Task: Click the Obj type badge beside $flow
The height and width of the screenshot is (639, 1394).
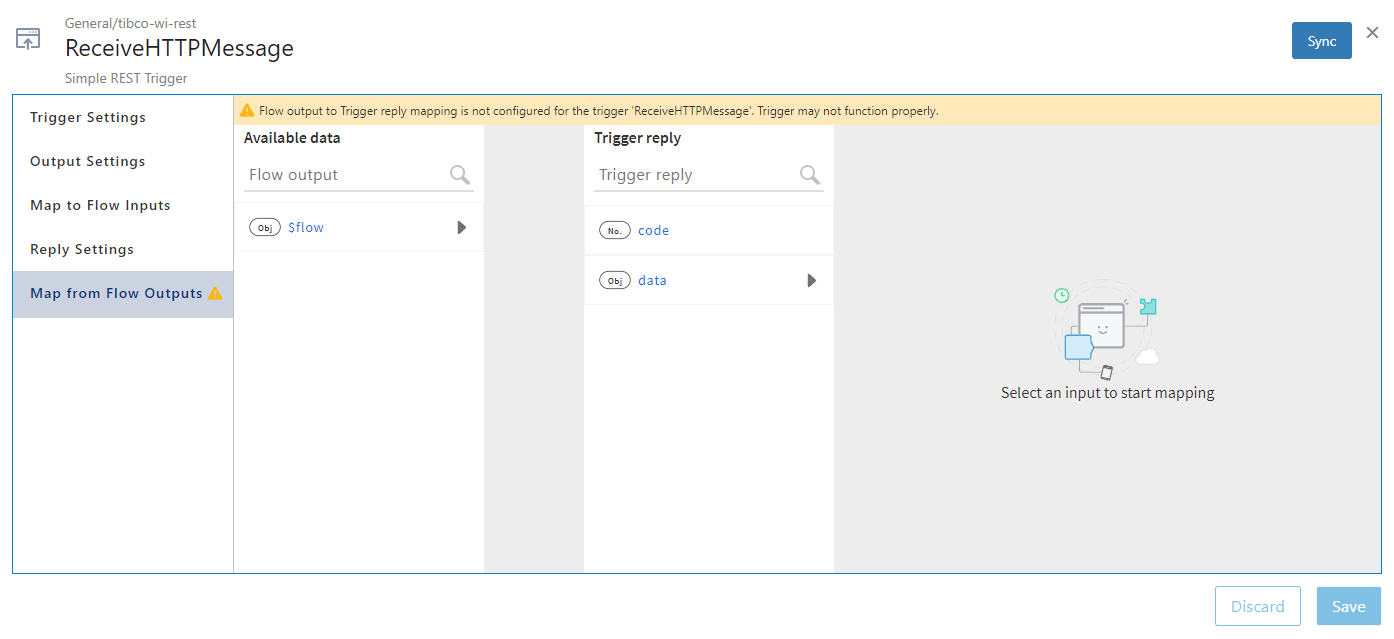Action: 265,228
